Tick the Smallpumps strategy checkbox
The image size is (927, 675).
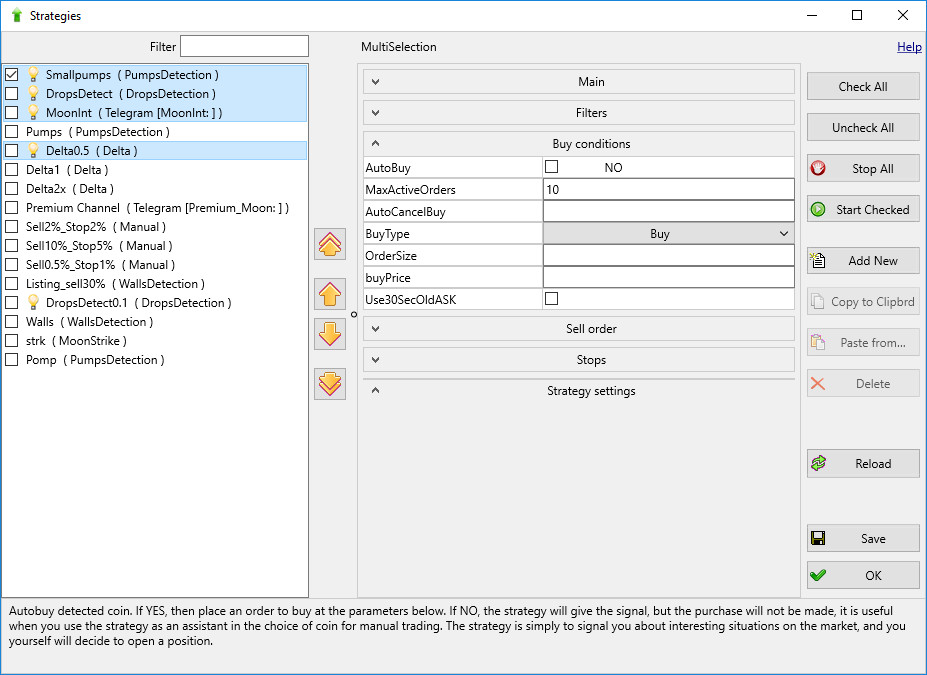12,74
